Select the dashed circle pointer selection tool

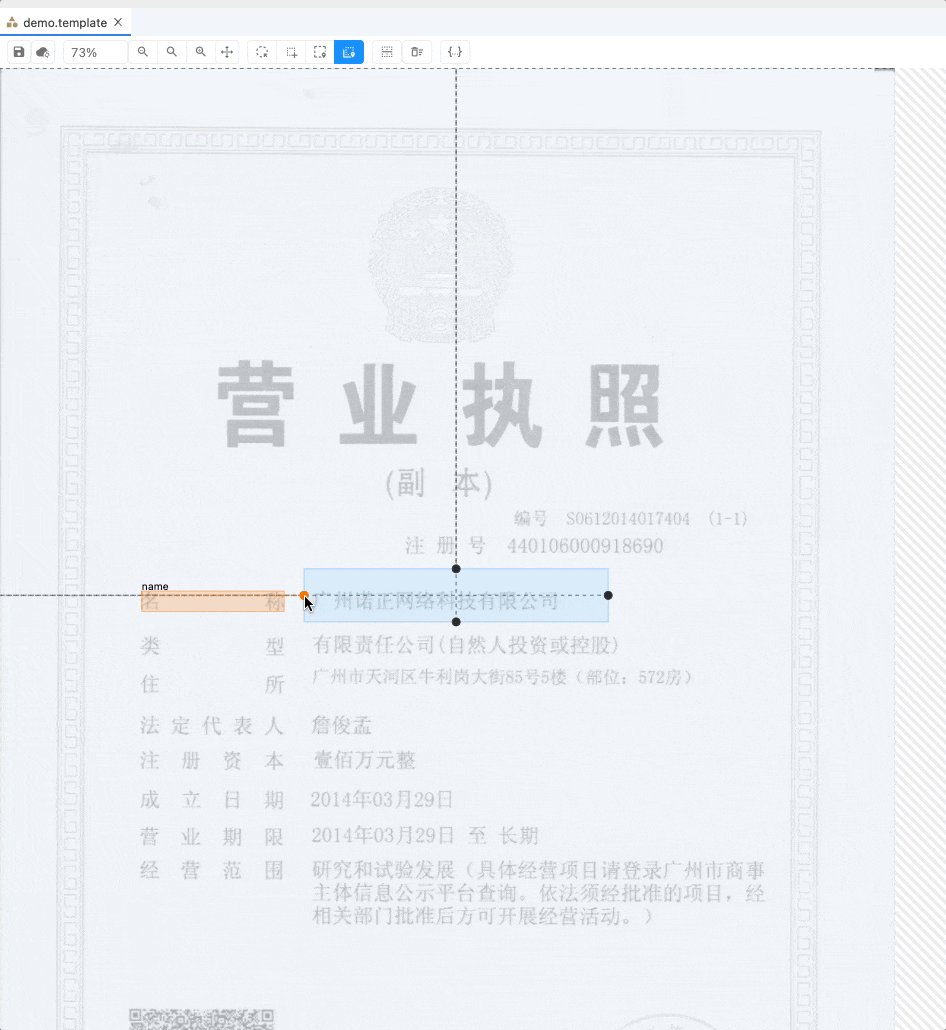click(x=262, y=52)
